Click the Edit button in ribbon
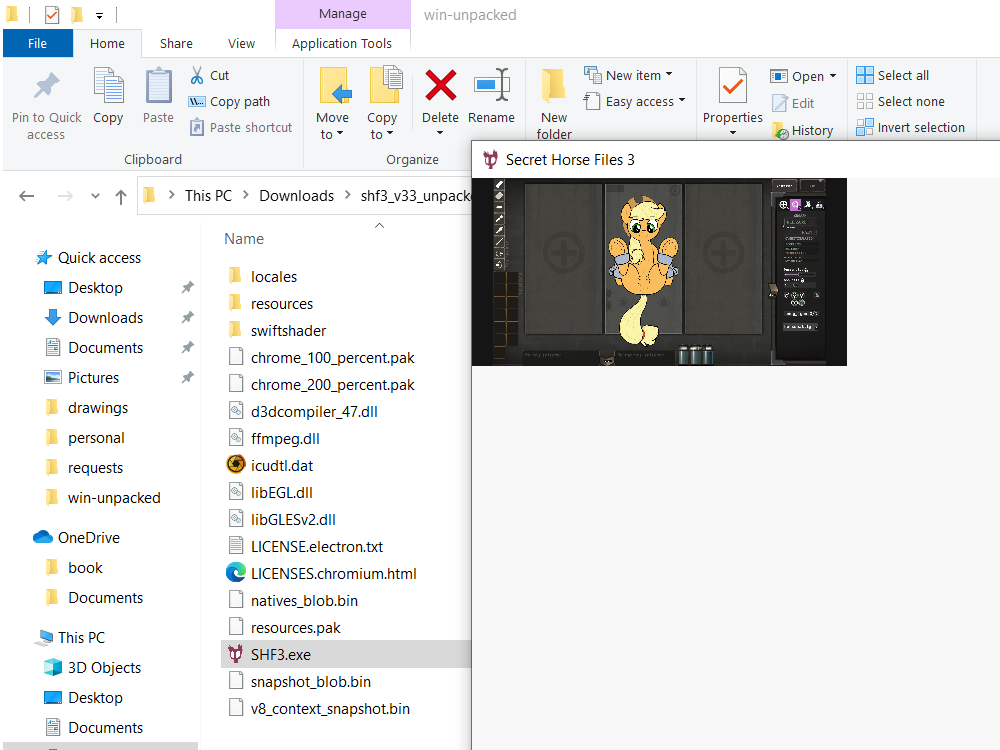Viewport: 1000px width, 750px height. point(793,103)
